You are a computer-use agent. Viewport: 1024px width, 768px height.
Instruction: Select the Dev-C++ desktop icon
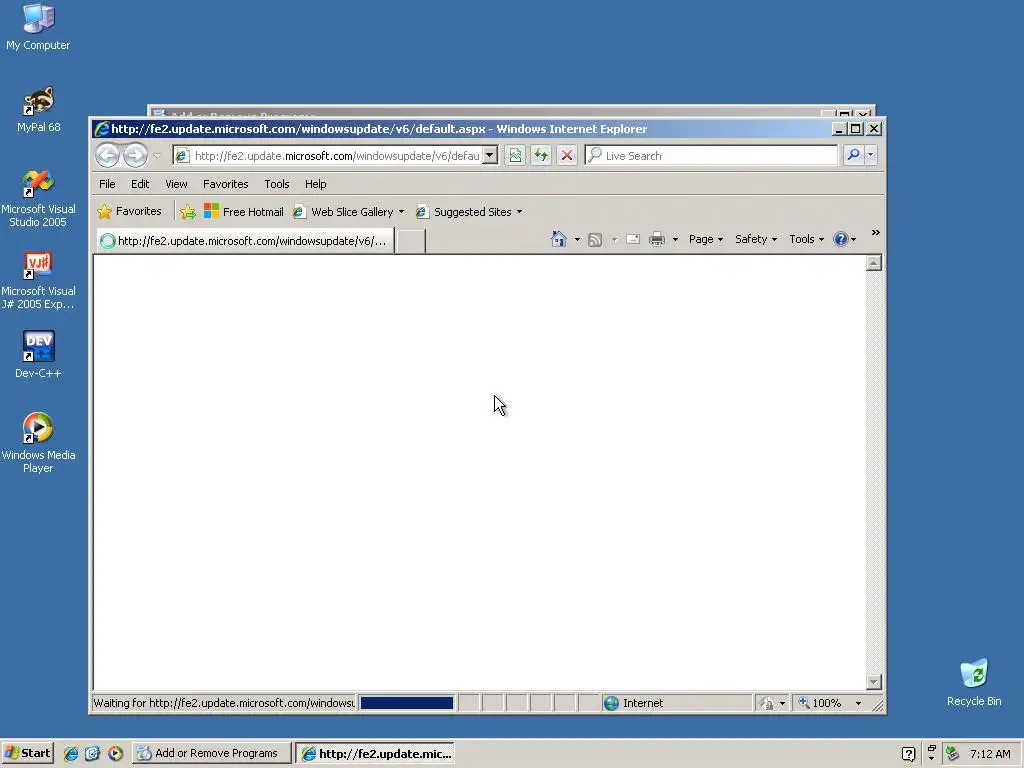click(x=38, y=355)
